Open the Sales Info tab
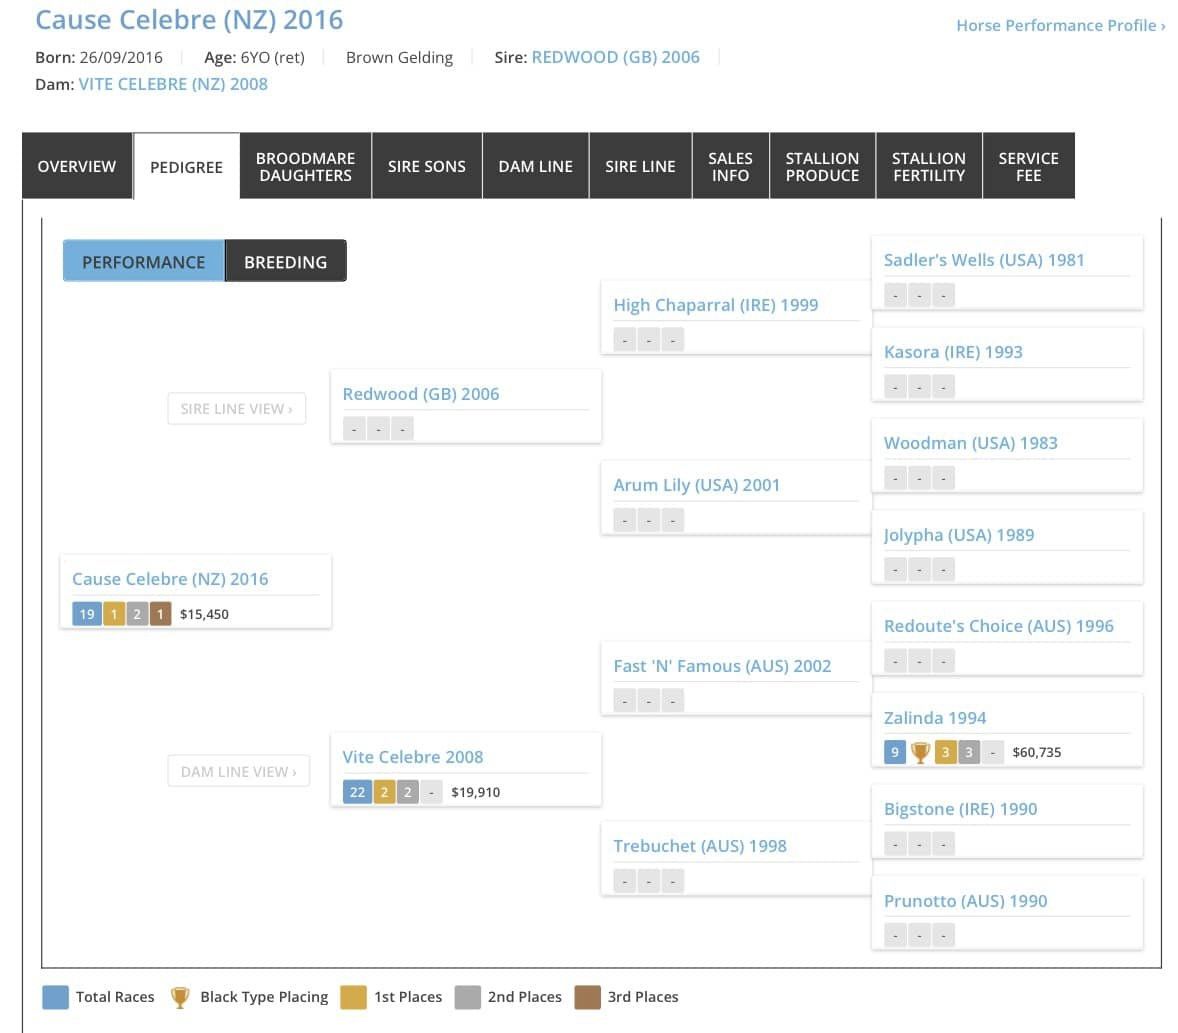Screen dimensions: 1178x1033 pyautogui.click(x=730, y=166)
